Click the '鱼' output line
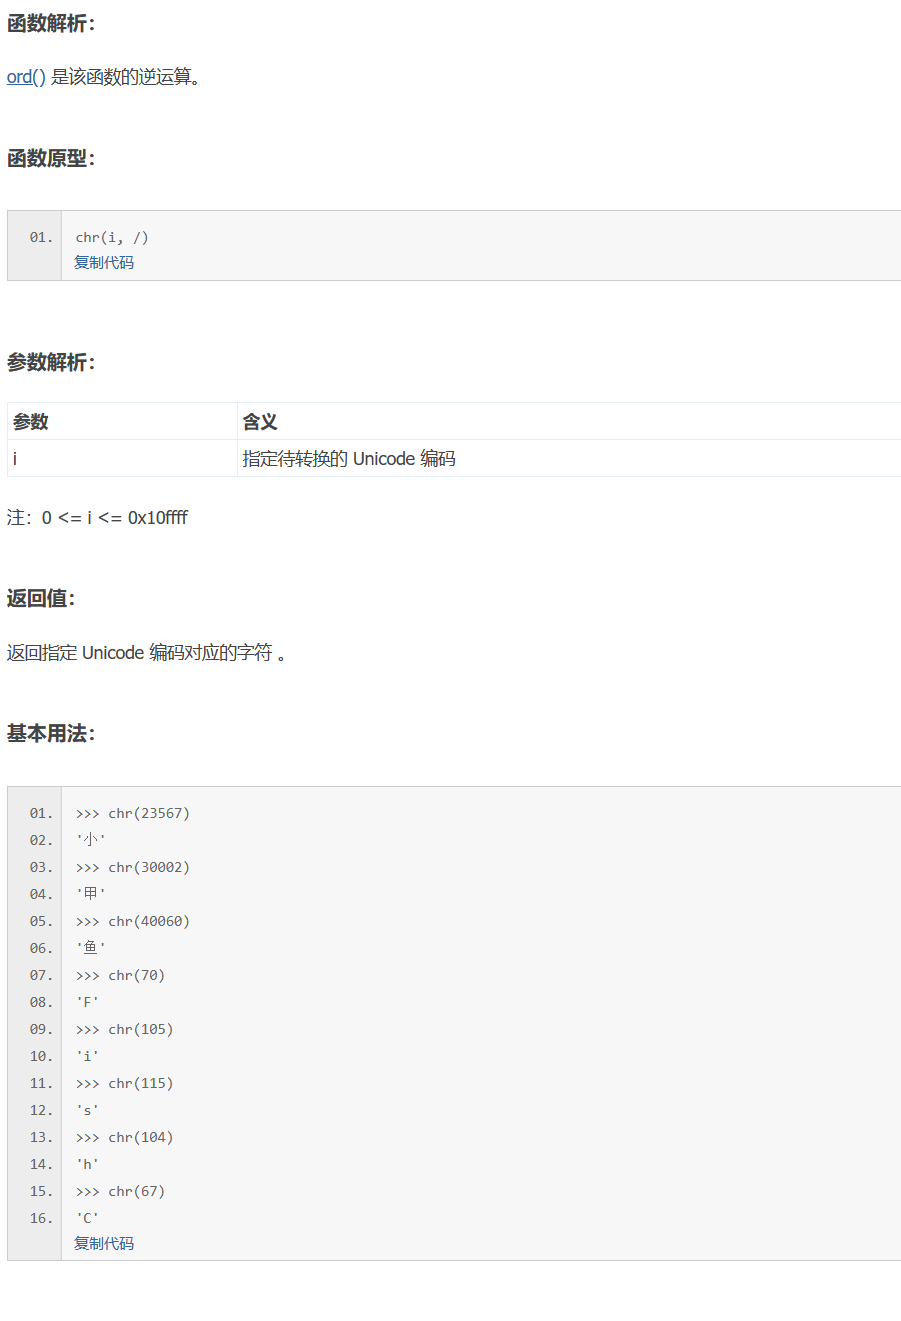This screenshot has width=901, height=1321. click(x=89, y=947)
